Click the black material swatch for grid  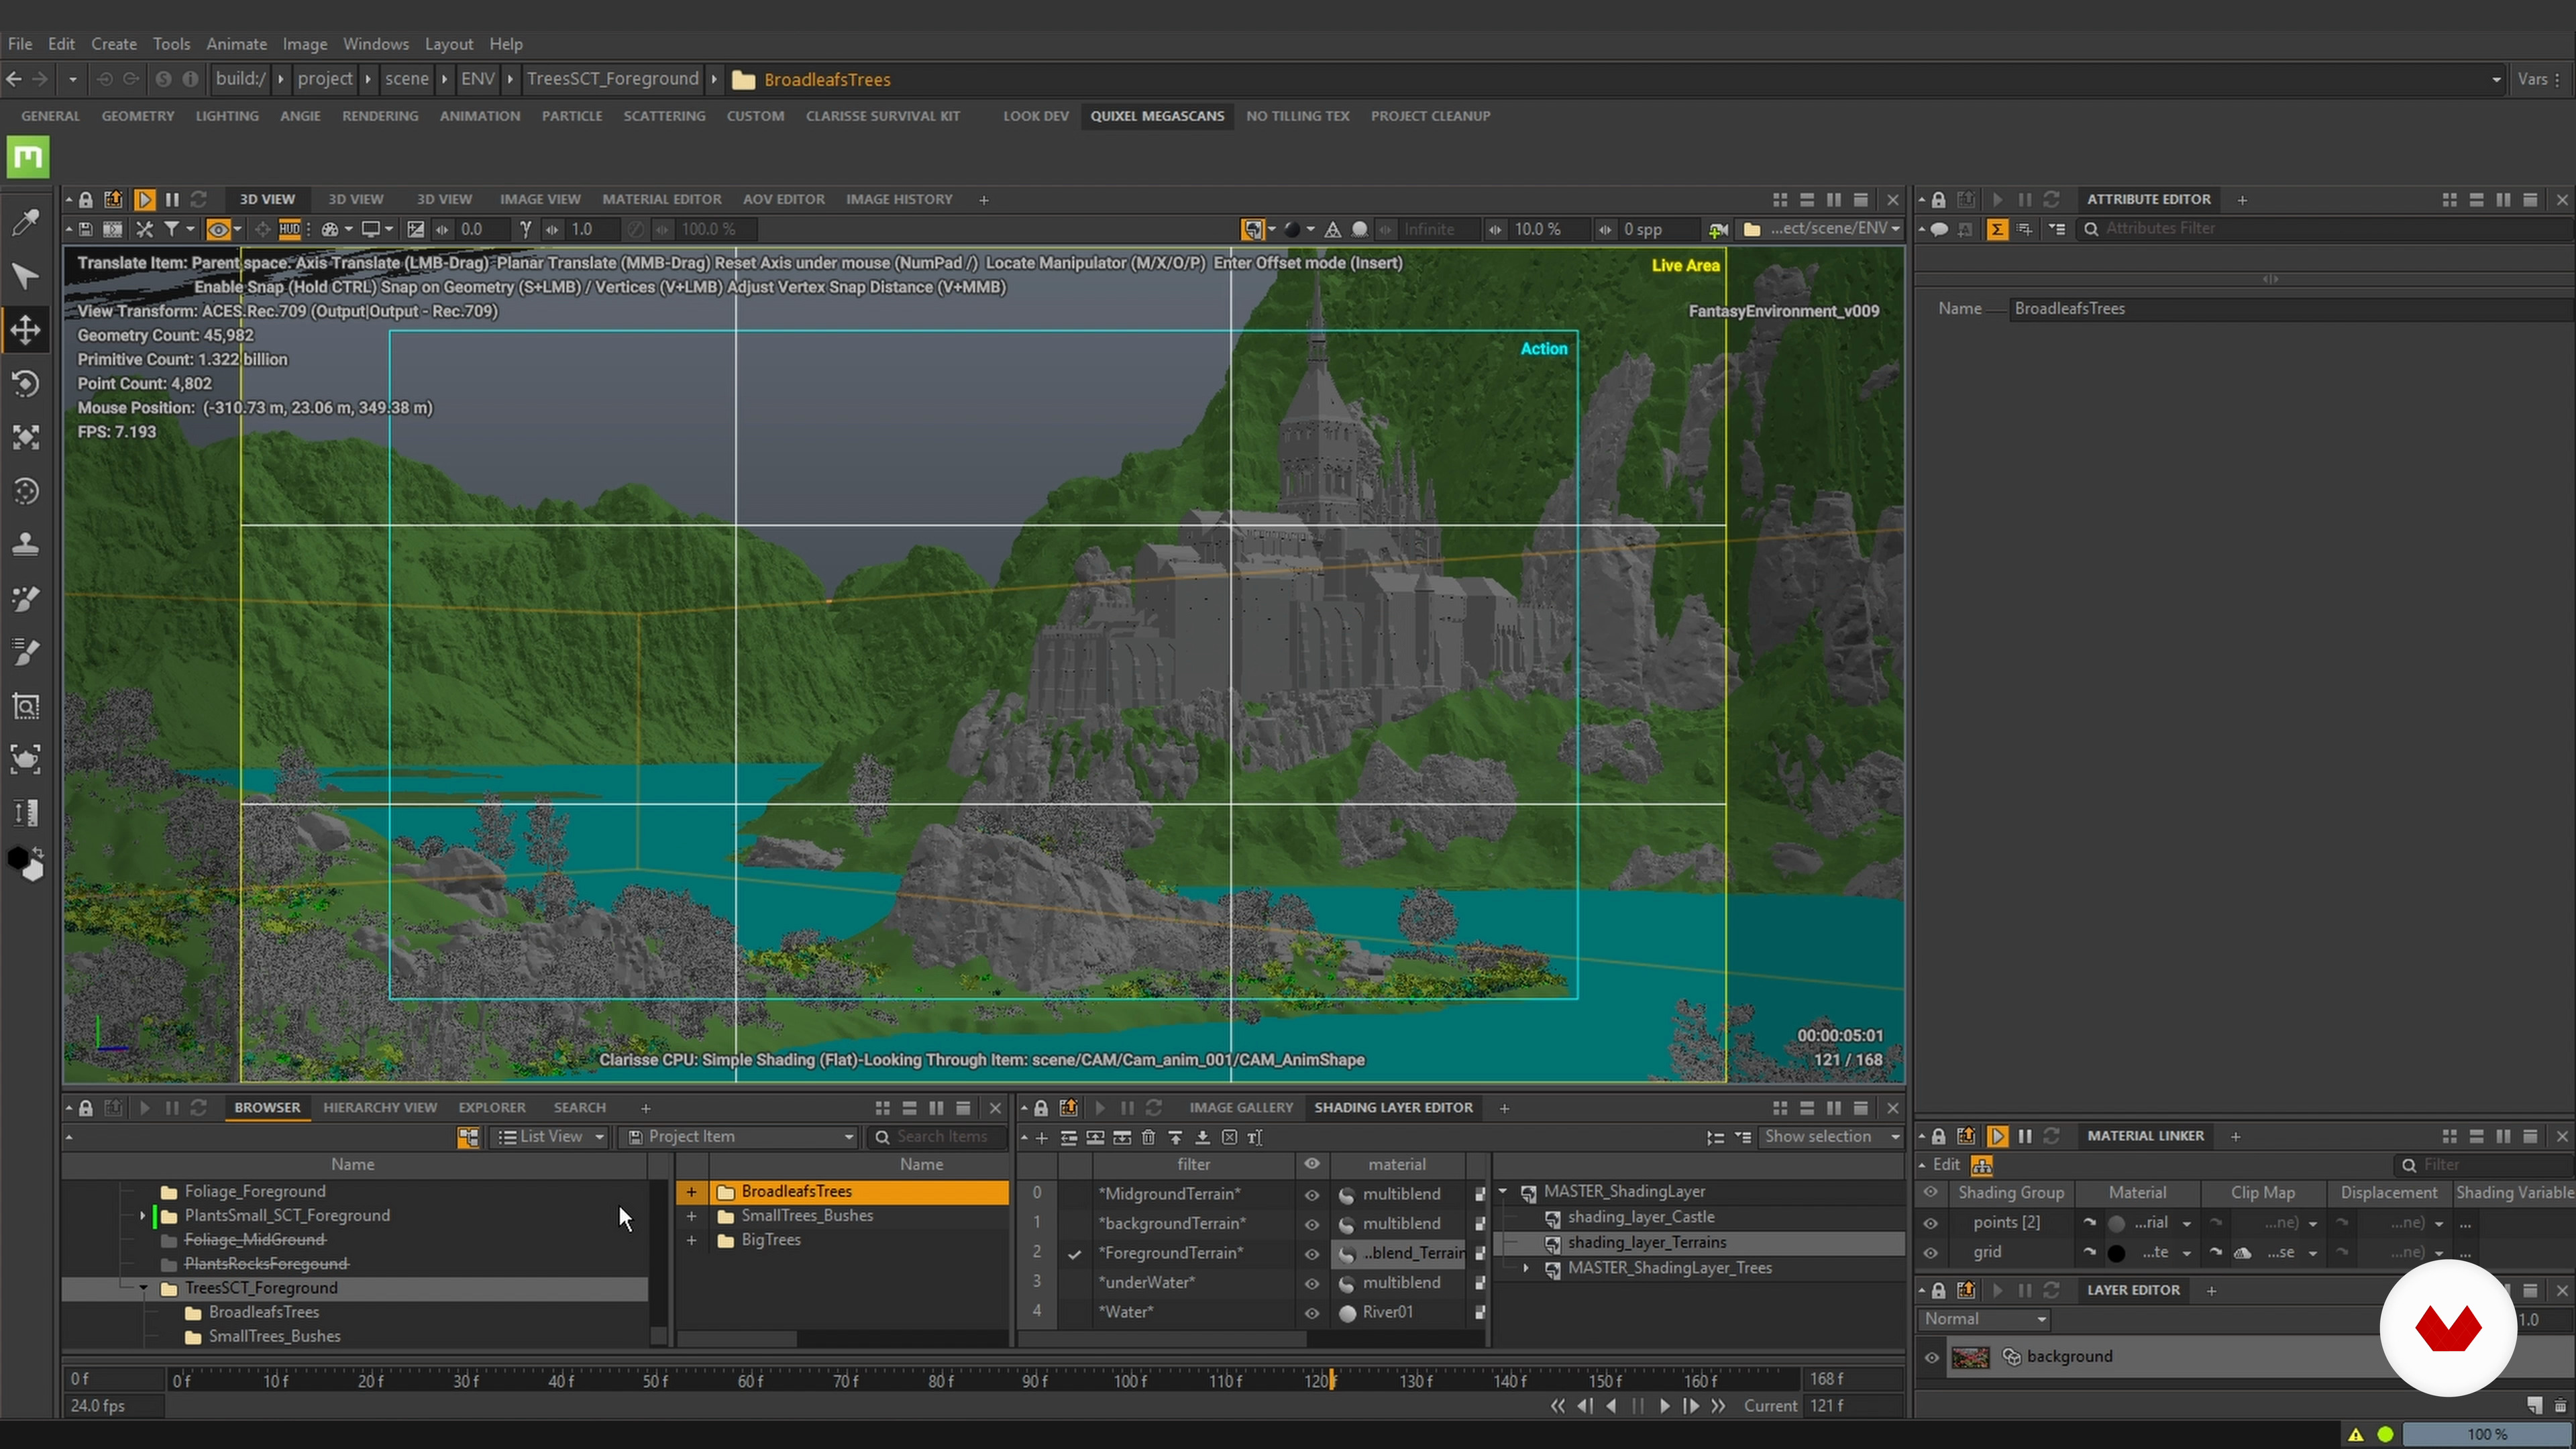click(2116, 1253)
